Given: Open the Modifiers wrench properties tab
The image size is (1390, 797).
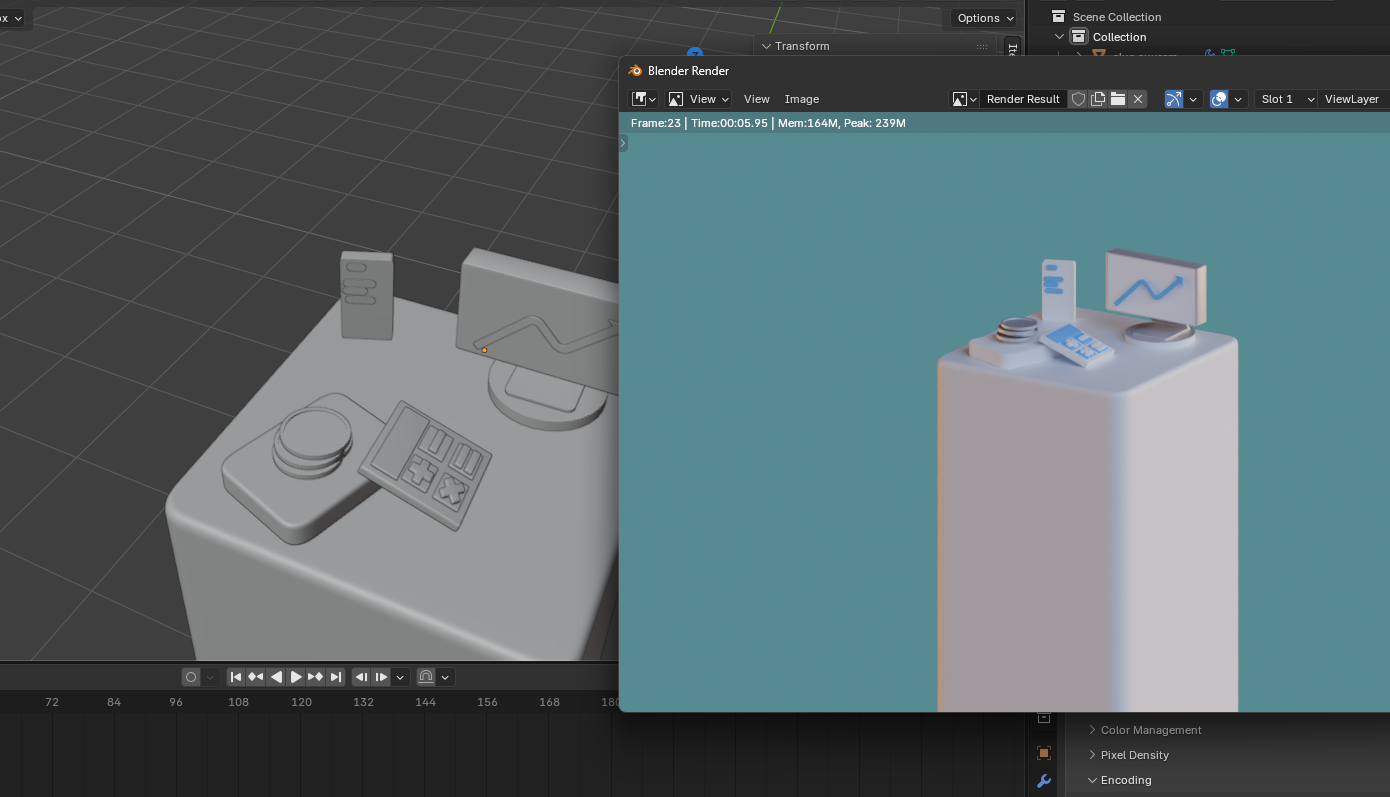Looking at the screenshot, I should click(x=1044, y=781).
